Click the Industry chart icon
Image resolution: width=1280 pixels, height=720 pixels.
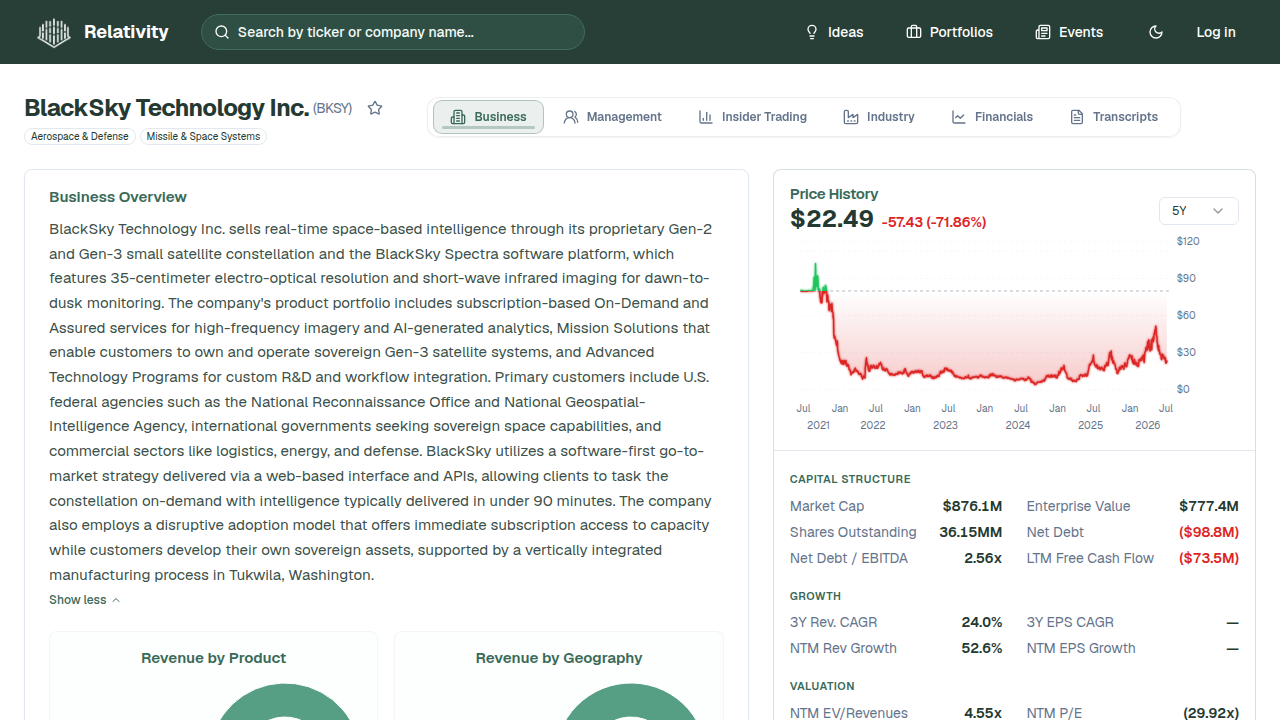(851, 117)
